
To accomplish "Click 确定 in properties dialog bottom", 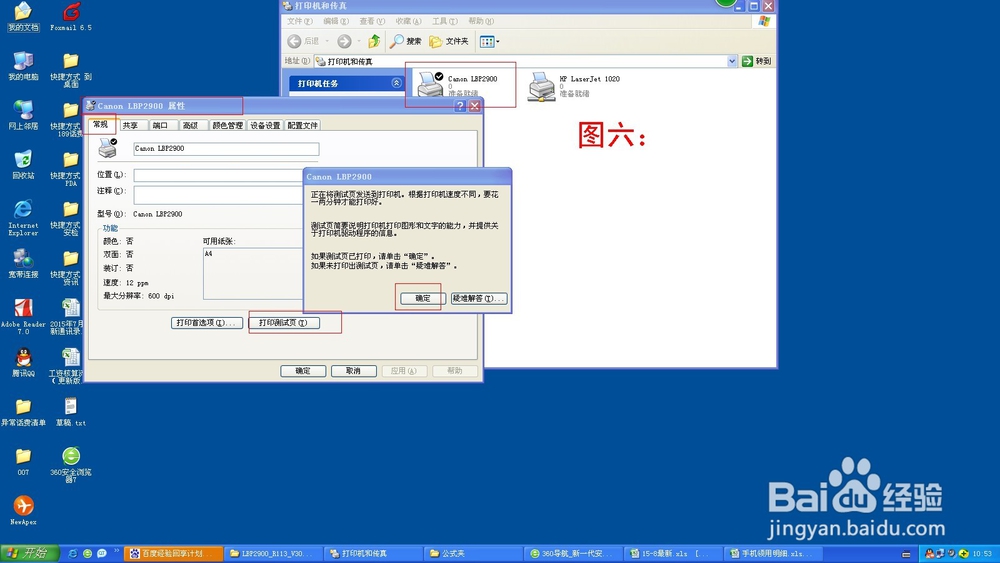I will pyautogui.click(x=303, y=370).
